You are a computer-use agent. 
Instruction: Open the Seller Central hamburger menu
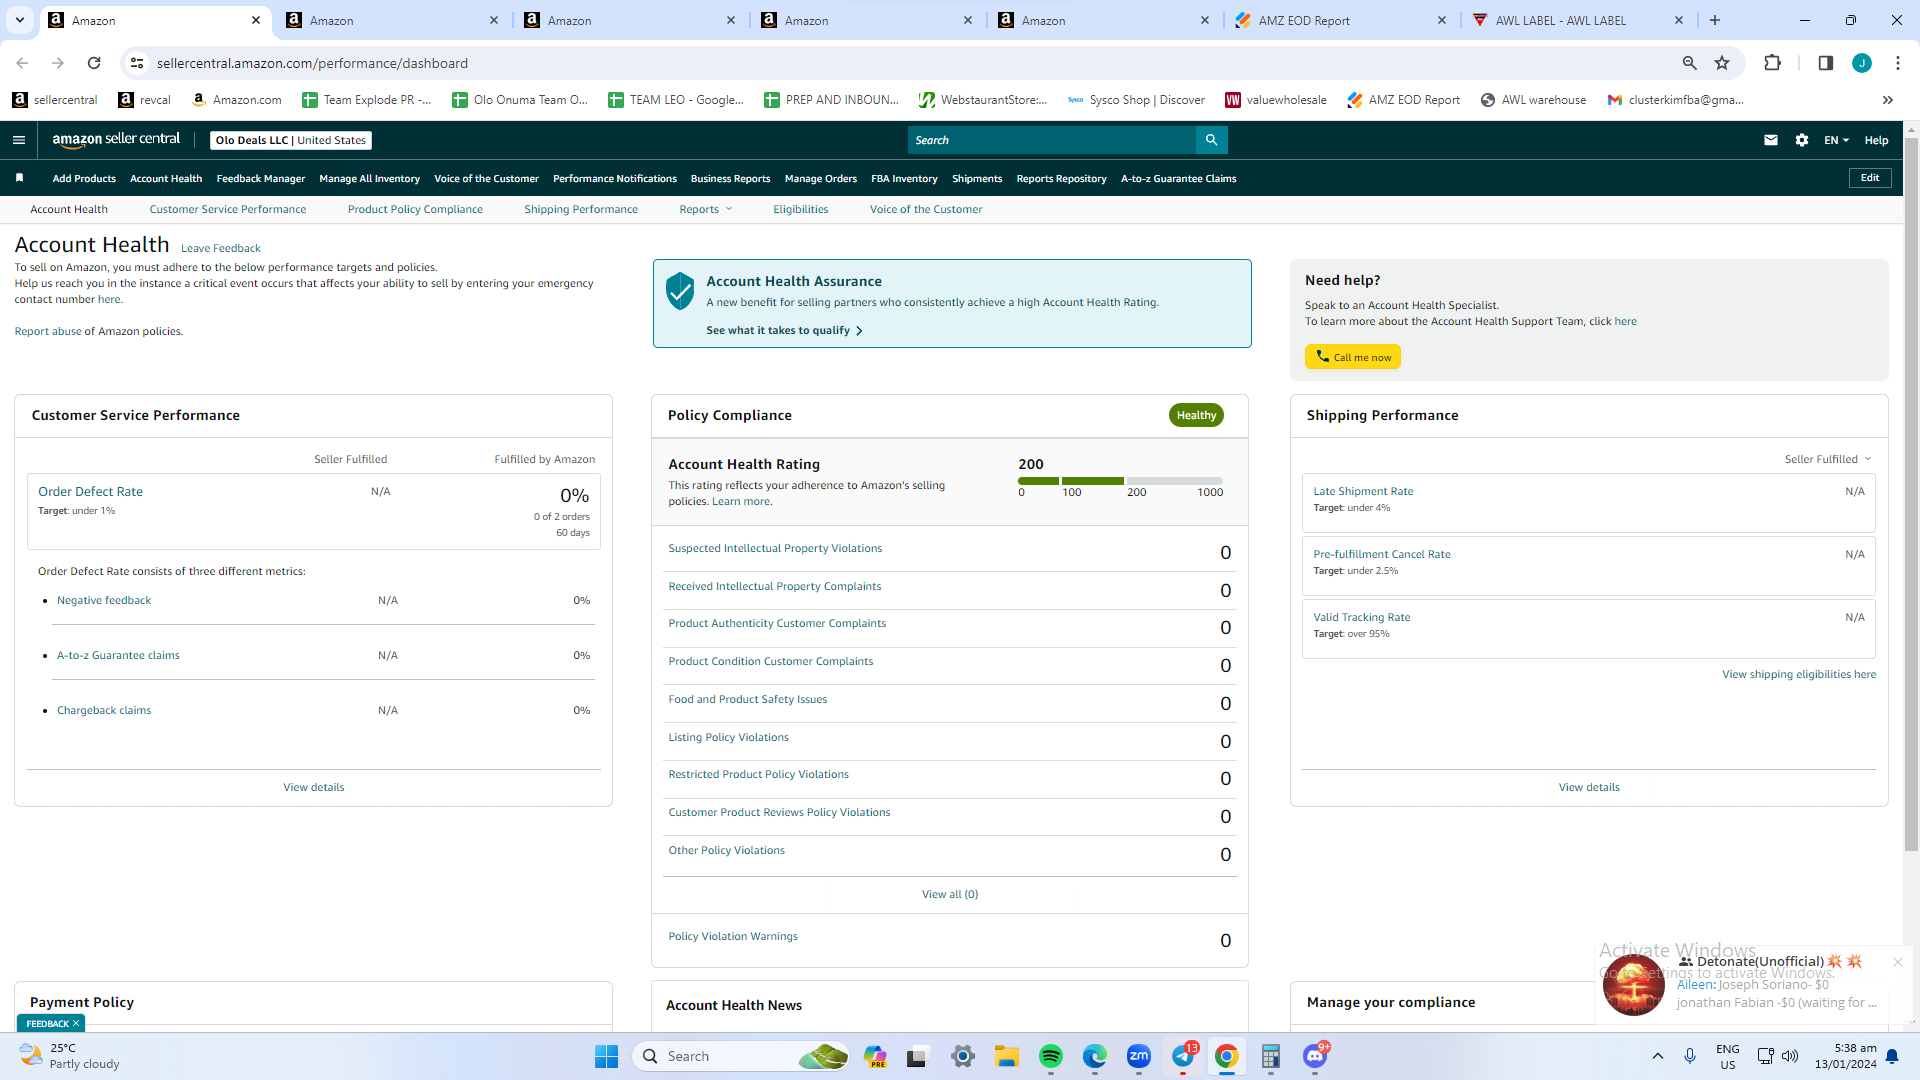(19, 140)
